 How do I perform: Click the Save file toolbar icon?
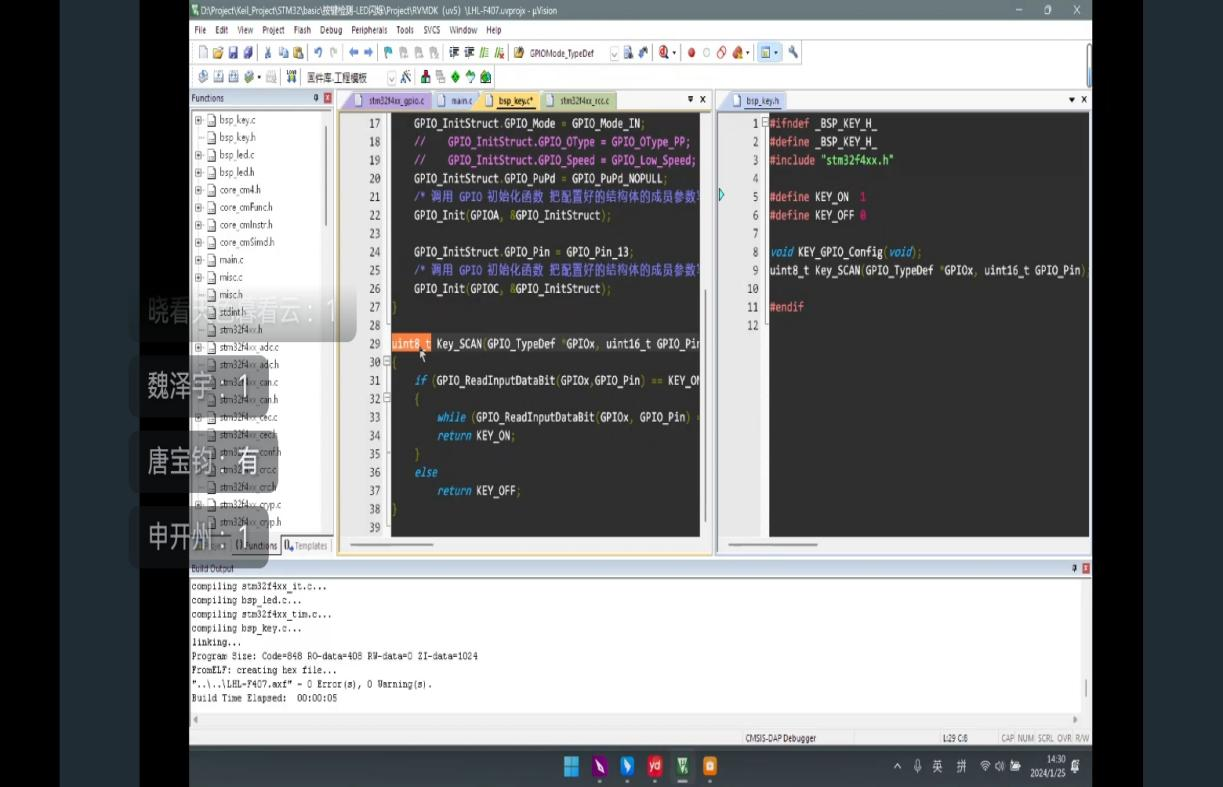[233, 53]
